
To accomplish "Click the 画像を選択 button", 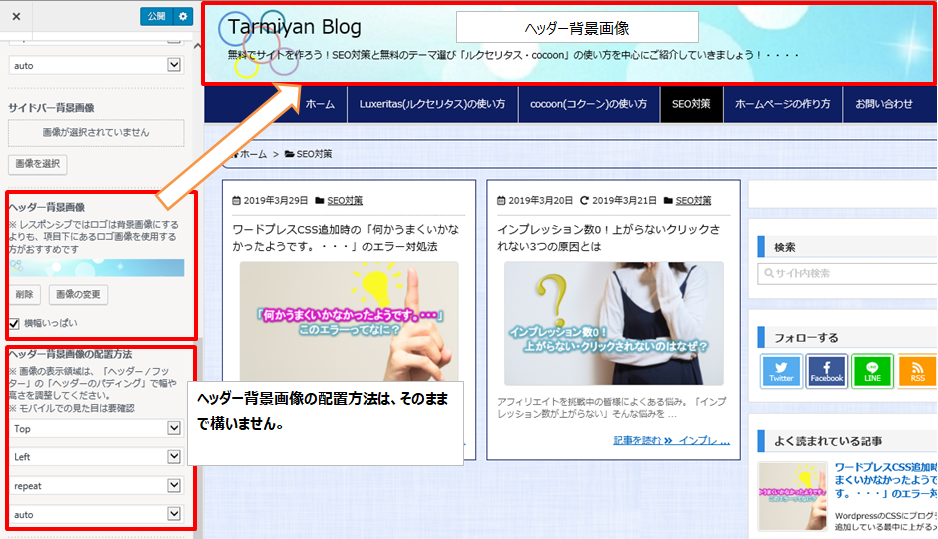I will tap(37, 163).
